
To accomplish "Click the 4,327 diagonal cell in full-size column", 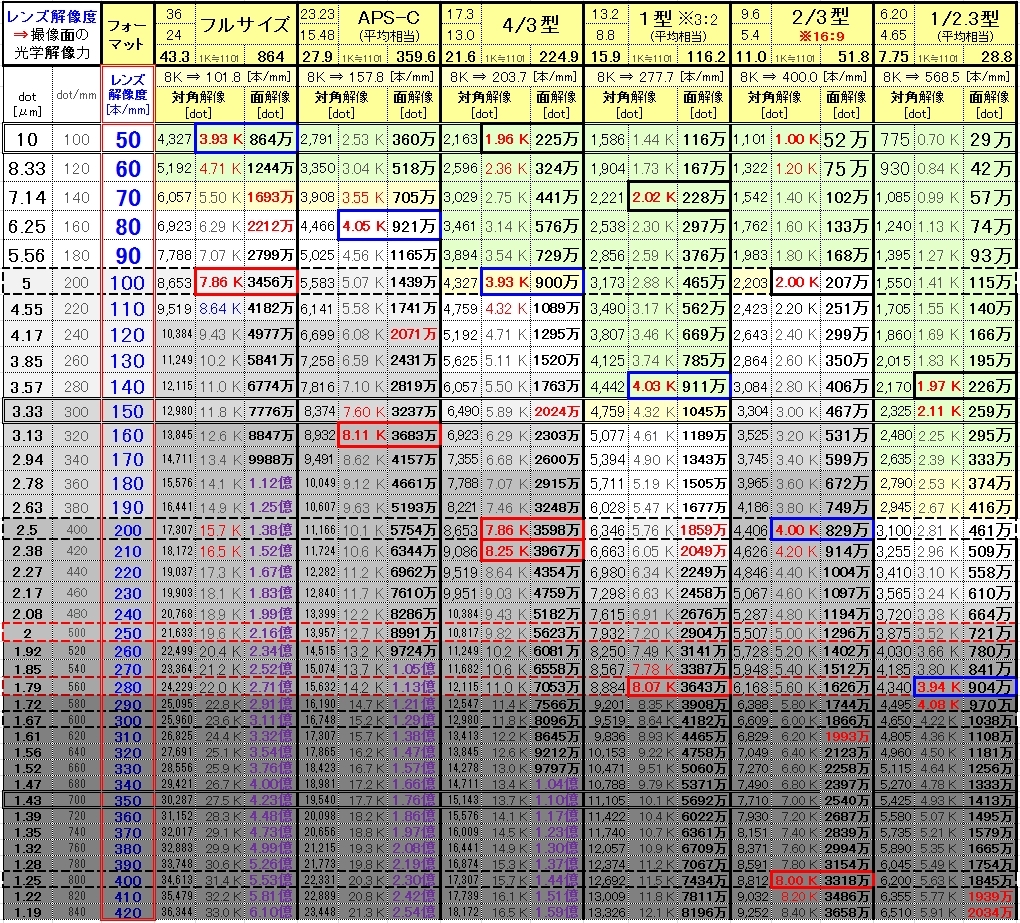I will pyautogui.click(x=175, y=139).
